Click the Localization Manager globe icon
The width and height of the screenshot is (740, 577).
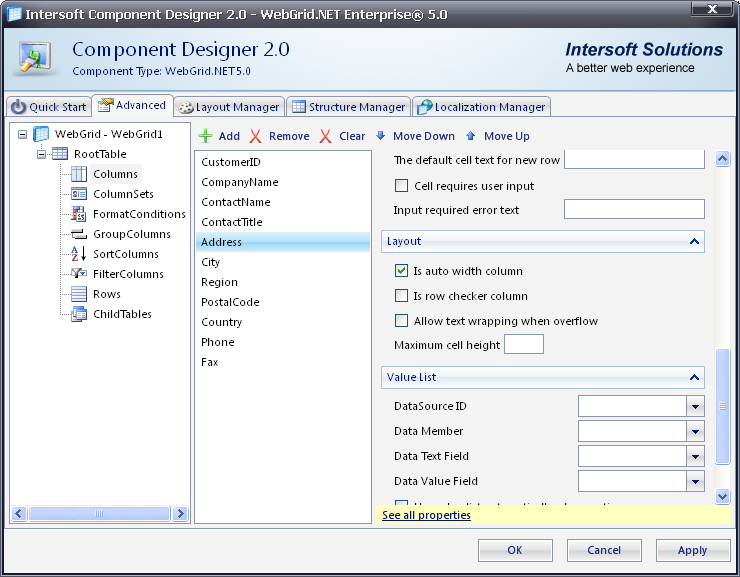pos(424,107)
